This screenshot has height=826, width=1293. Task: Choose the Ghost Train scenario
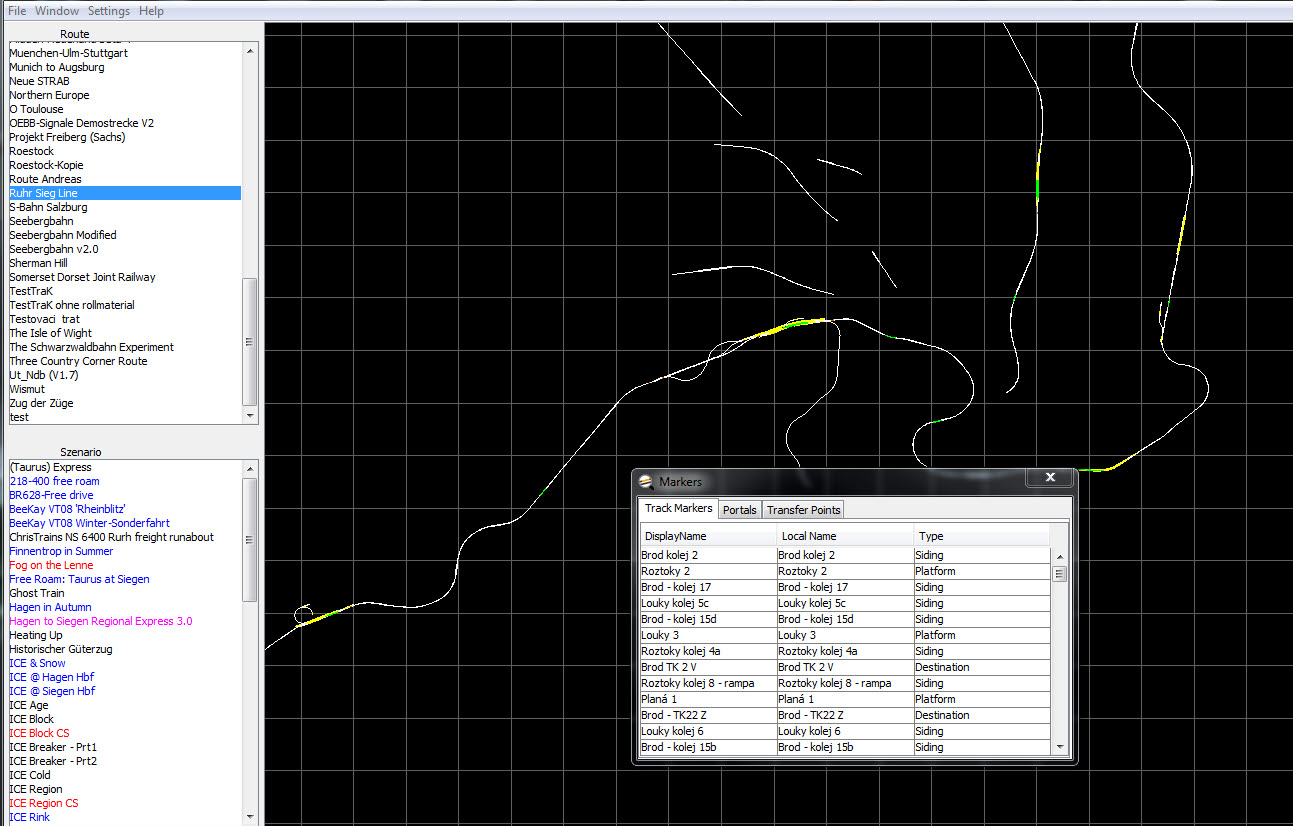(x=37, y=593)
